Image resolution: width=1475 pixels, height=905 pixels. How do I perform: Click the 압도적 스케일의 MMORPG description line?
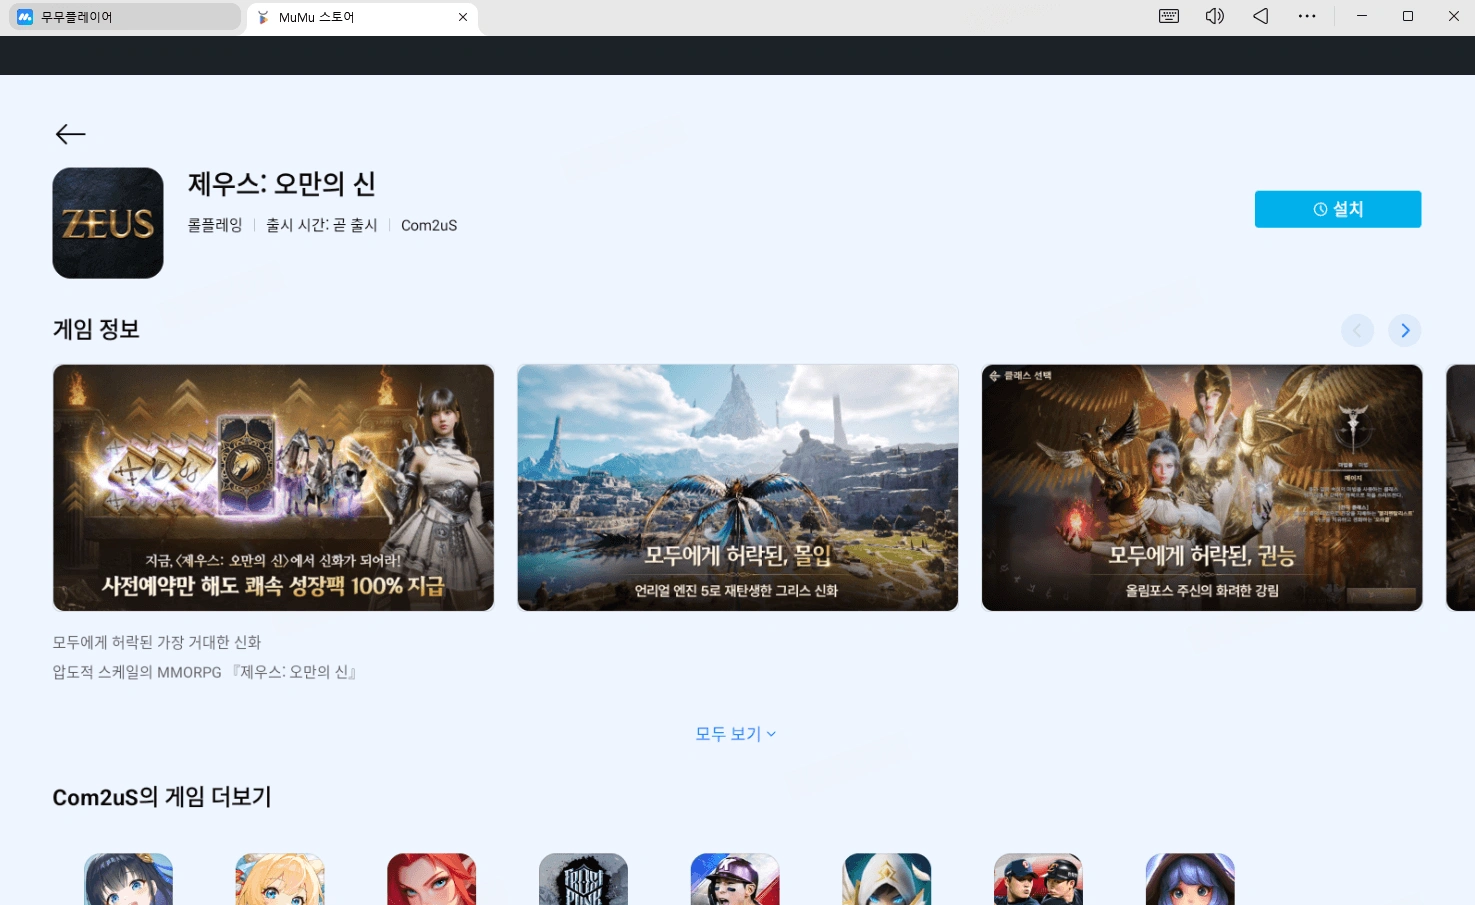205,672
